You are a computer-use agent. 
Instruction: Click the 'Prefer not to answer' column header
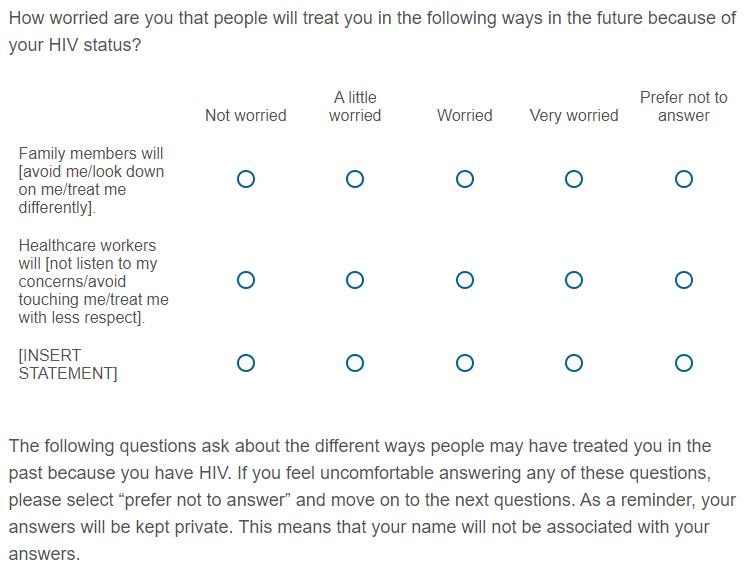click(684, 107)
